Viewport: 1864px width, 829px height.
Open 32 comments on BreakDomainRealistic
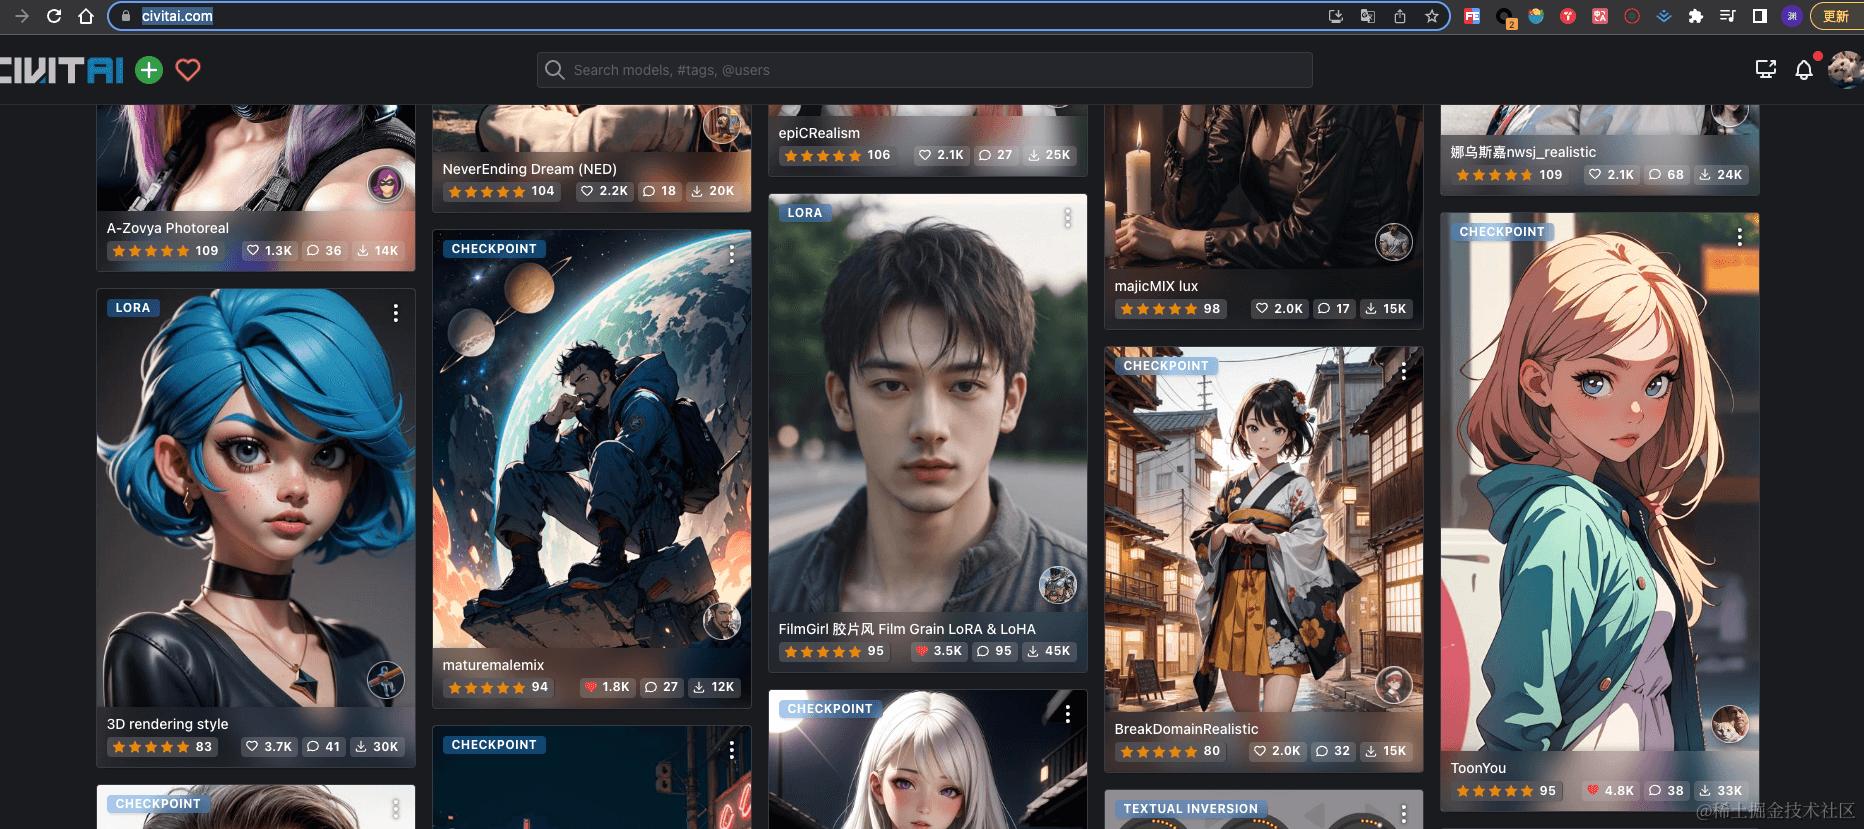(x=1333, y=751)
